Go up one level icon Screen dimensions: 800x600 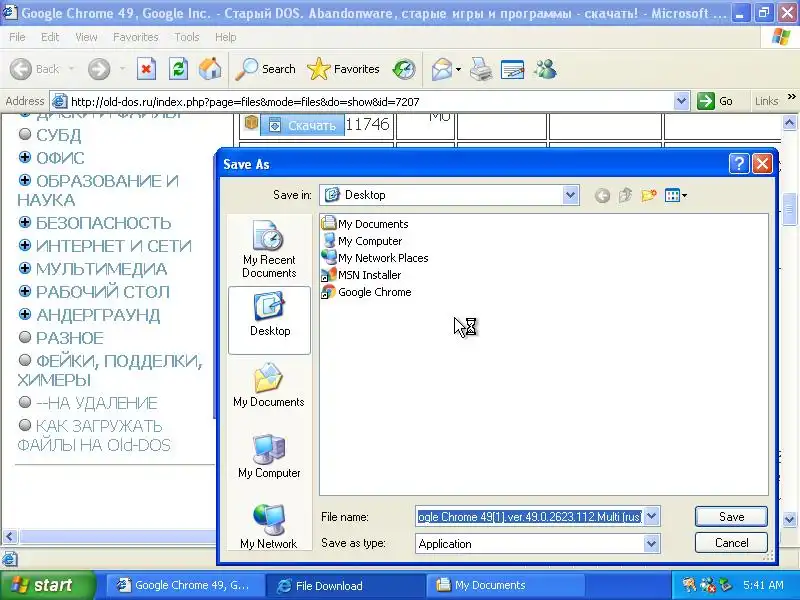coord(625,195)
